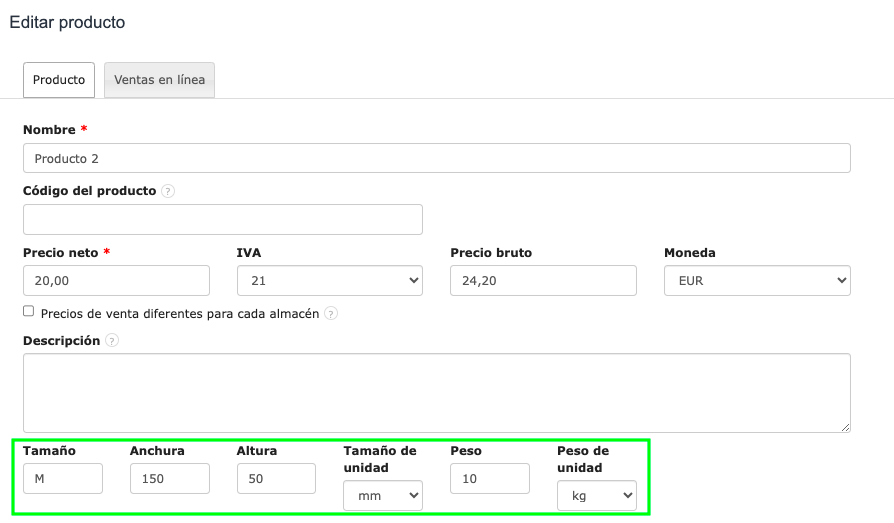Enable different sale prices per warehouse checkbox
Viewport: 894px width, 523px height.
[29, 312]
